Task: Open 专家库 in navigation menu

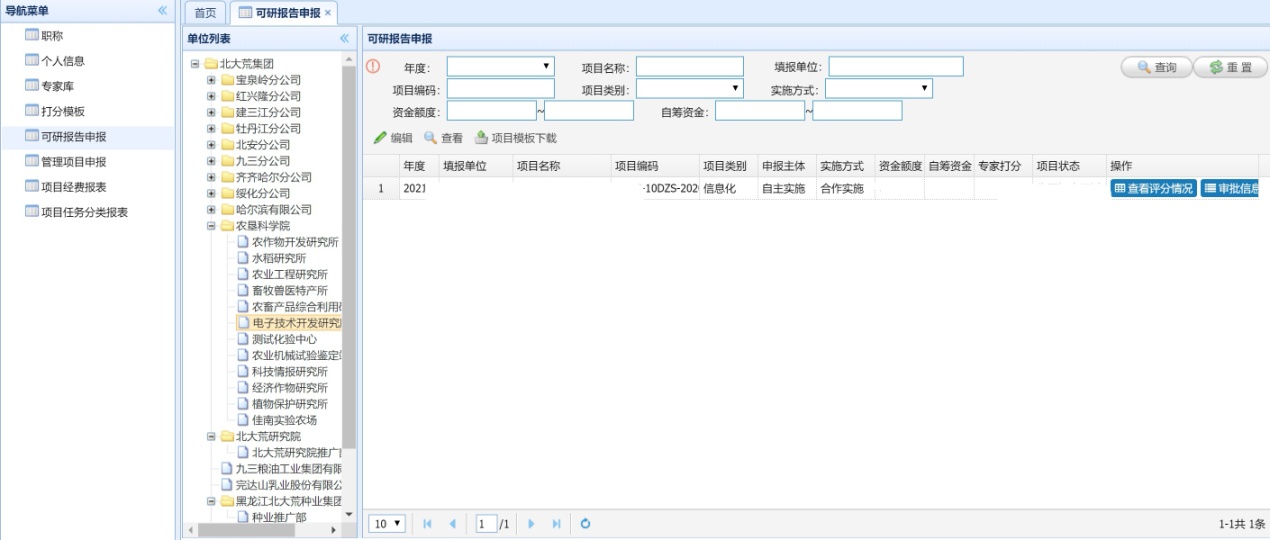Action: coord(57,86)
